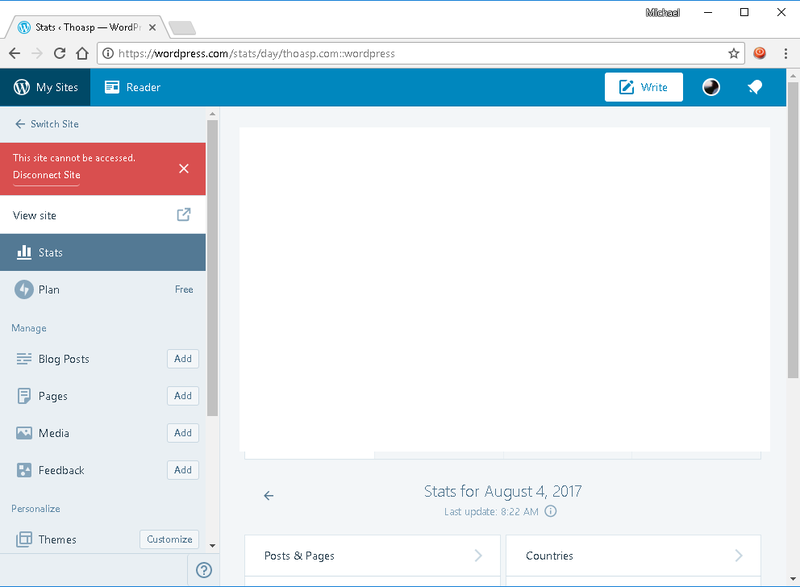Dismiss the red site error notice
800x587 pixels.
coord(183,168)
